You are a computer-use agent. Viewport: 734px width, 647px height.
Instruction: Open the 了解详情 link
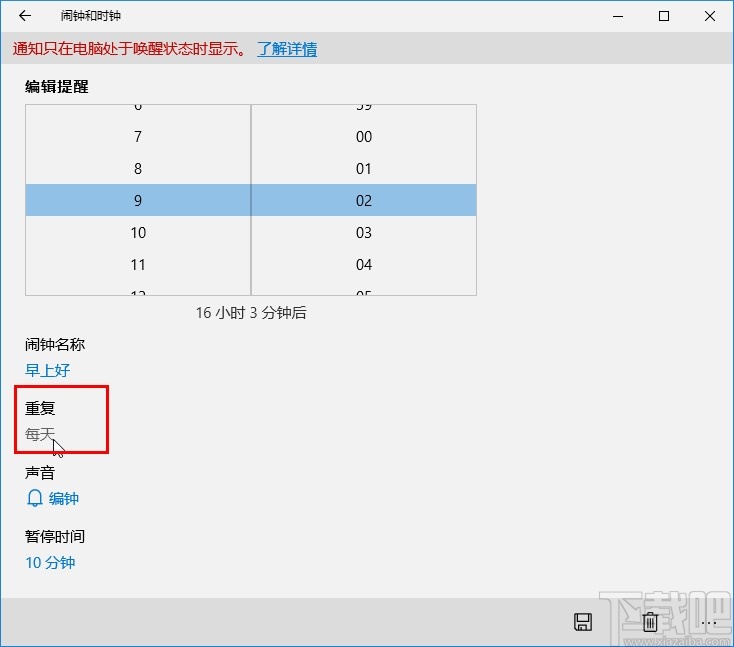coord(287,49)
